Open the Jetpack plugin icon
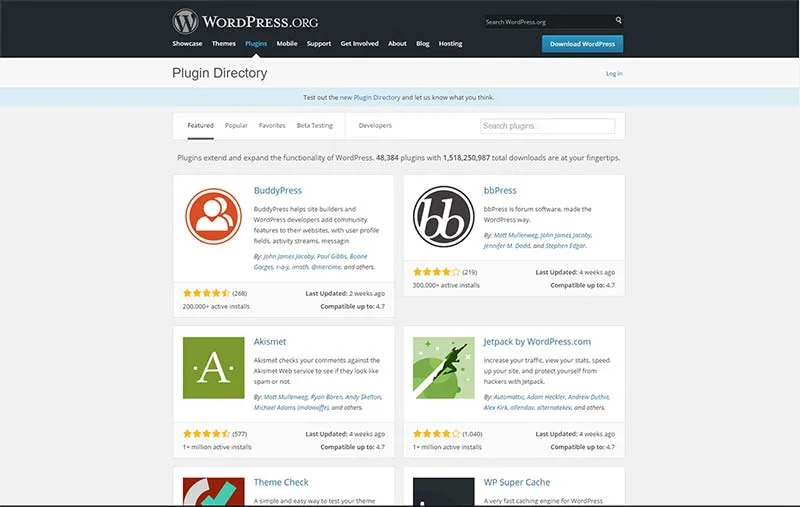The width and height of the screenshot is (800, 507). tap(443, 368)
